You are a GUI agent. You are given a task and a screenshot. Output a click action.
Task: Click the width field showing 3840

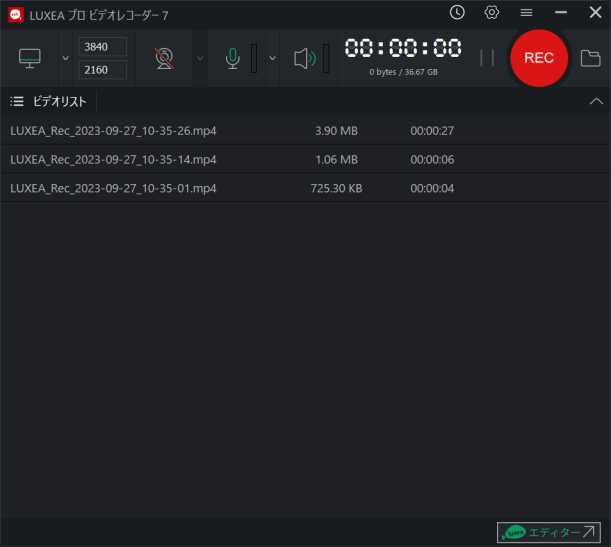[x=103, y=47]
